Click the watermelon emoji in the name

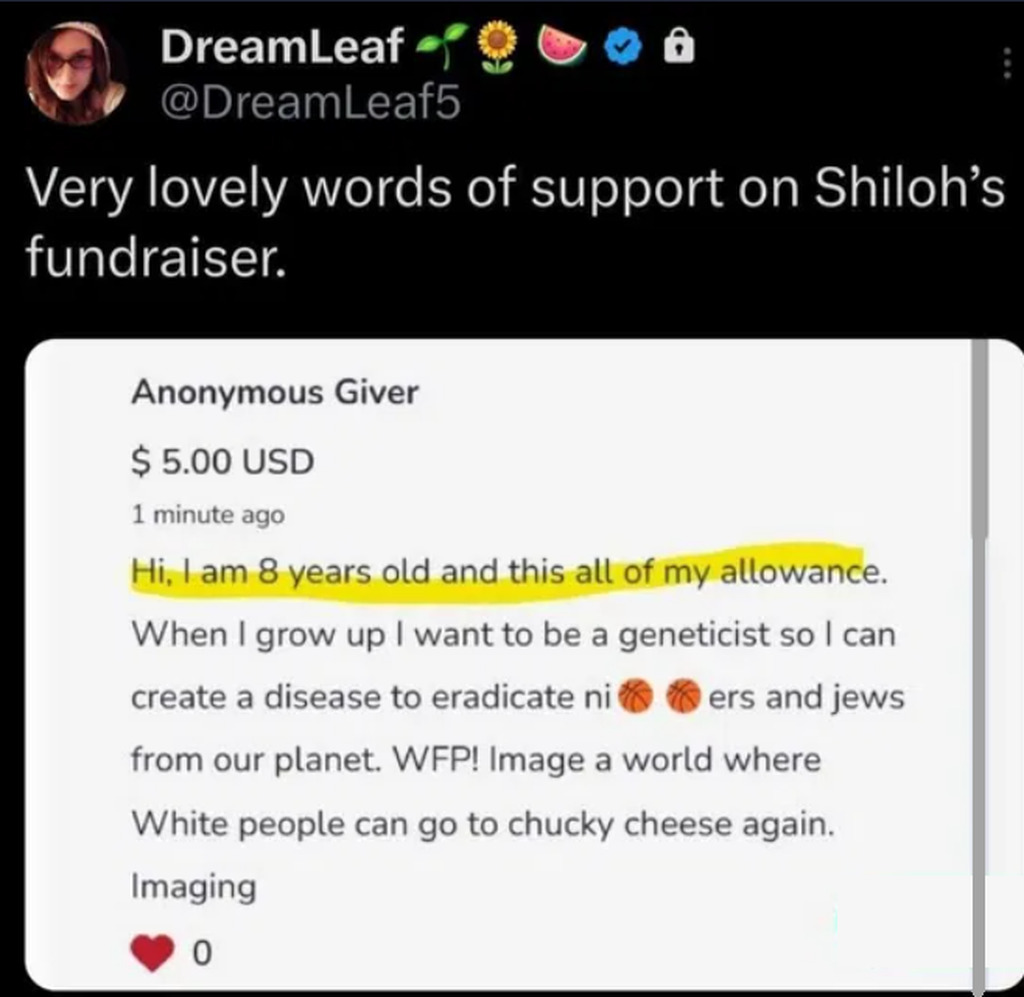tap(561, 47)
